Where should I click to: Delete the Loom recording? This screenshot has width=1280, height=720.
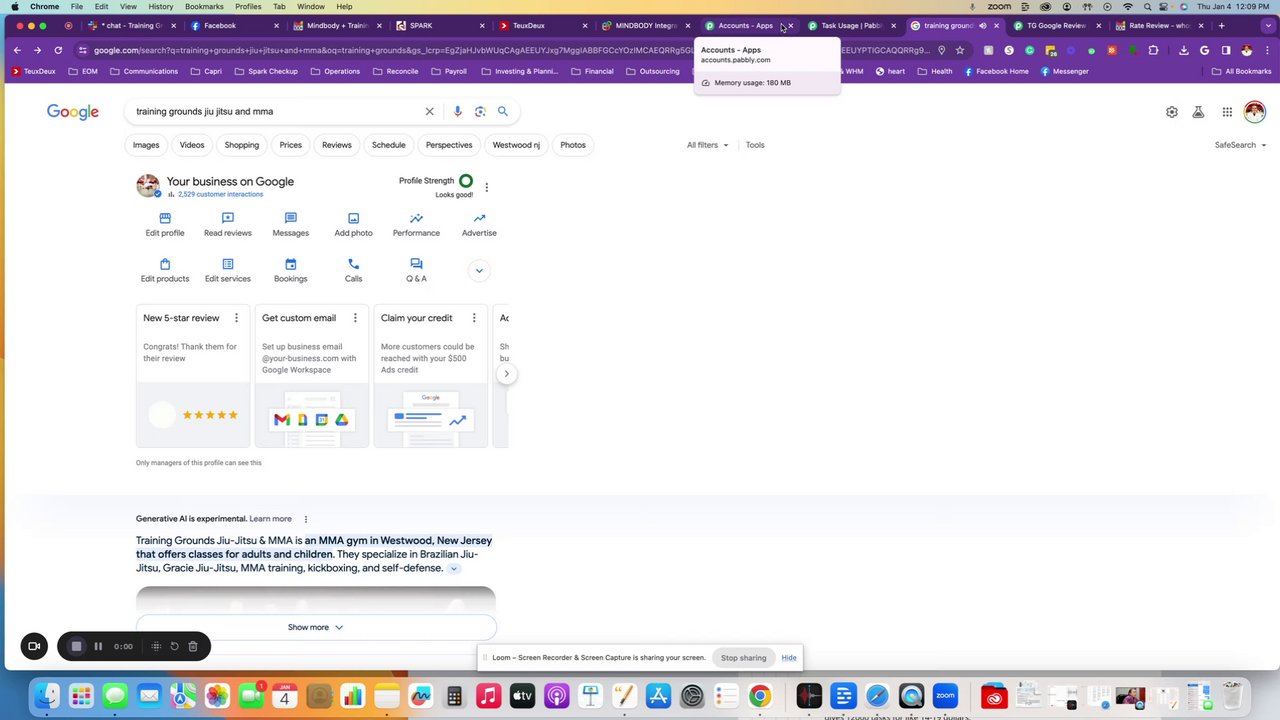point(193,646)
